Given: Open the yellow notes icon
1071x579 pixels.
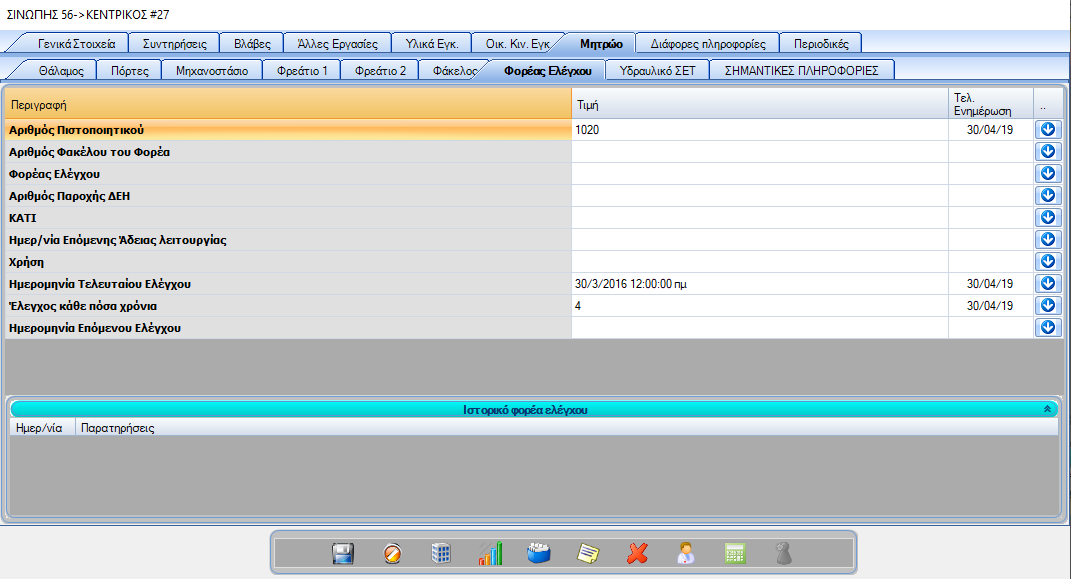Looking at the screenshot, I should (x=588, y=553).
